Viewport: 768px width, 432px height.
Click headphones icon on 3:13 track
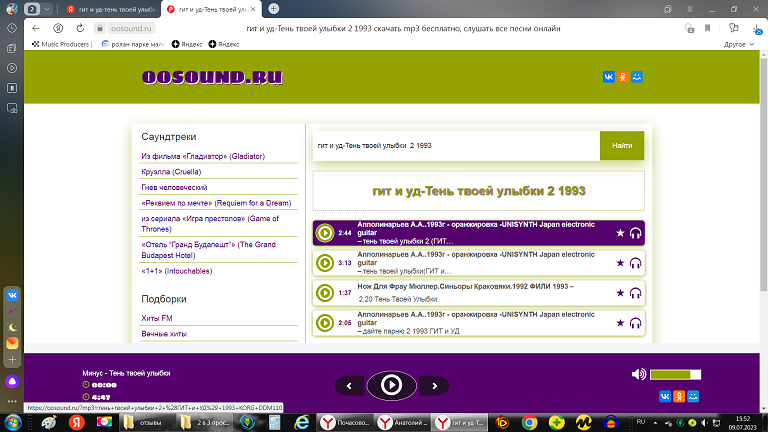pos(635,263)
